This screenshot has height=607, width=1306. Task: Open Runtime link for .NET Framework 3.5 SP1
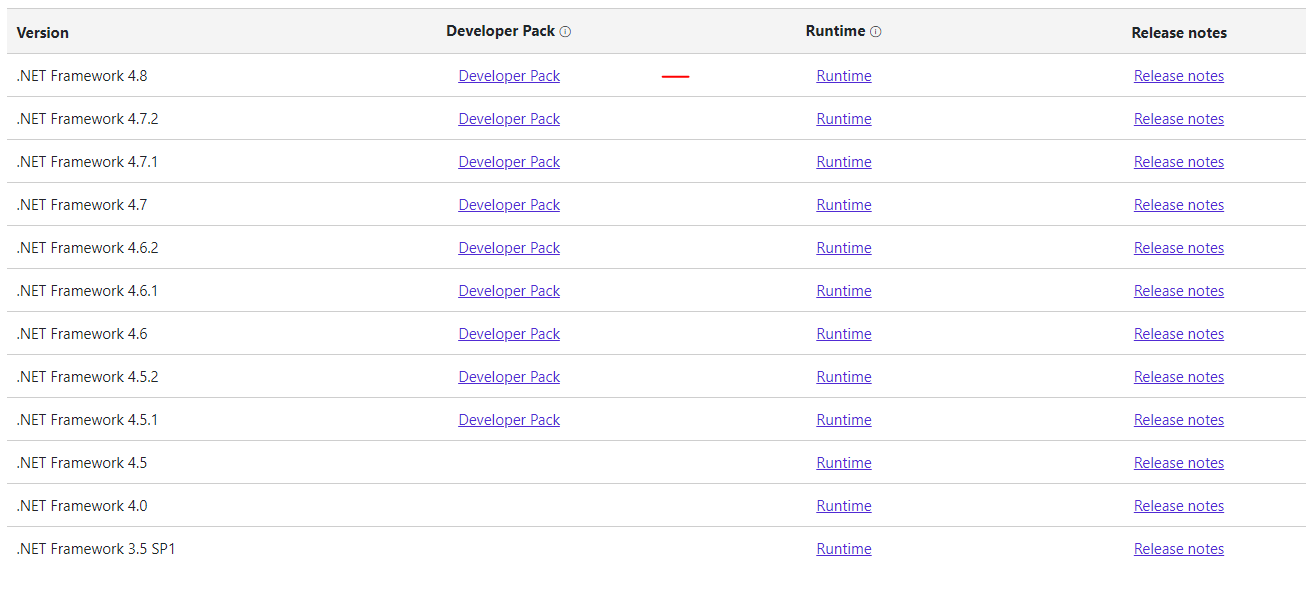coord(843,549)
